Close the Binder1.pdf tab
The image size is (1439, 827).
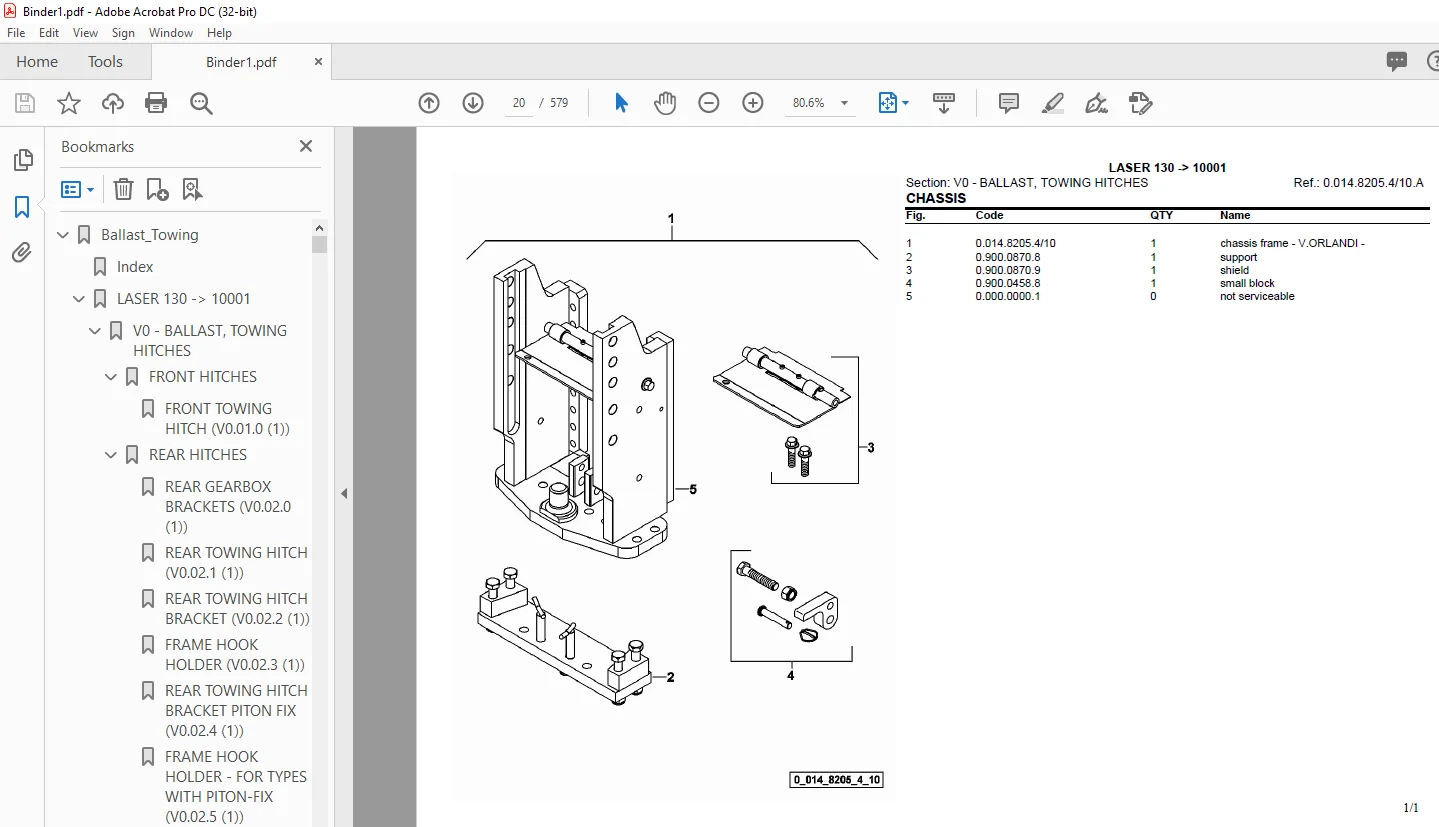(x=319, y=62)
